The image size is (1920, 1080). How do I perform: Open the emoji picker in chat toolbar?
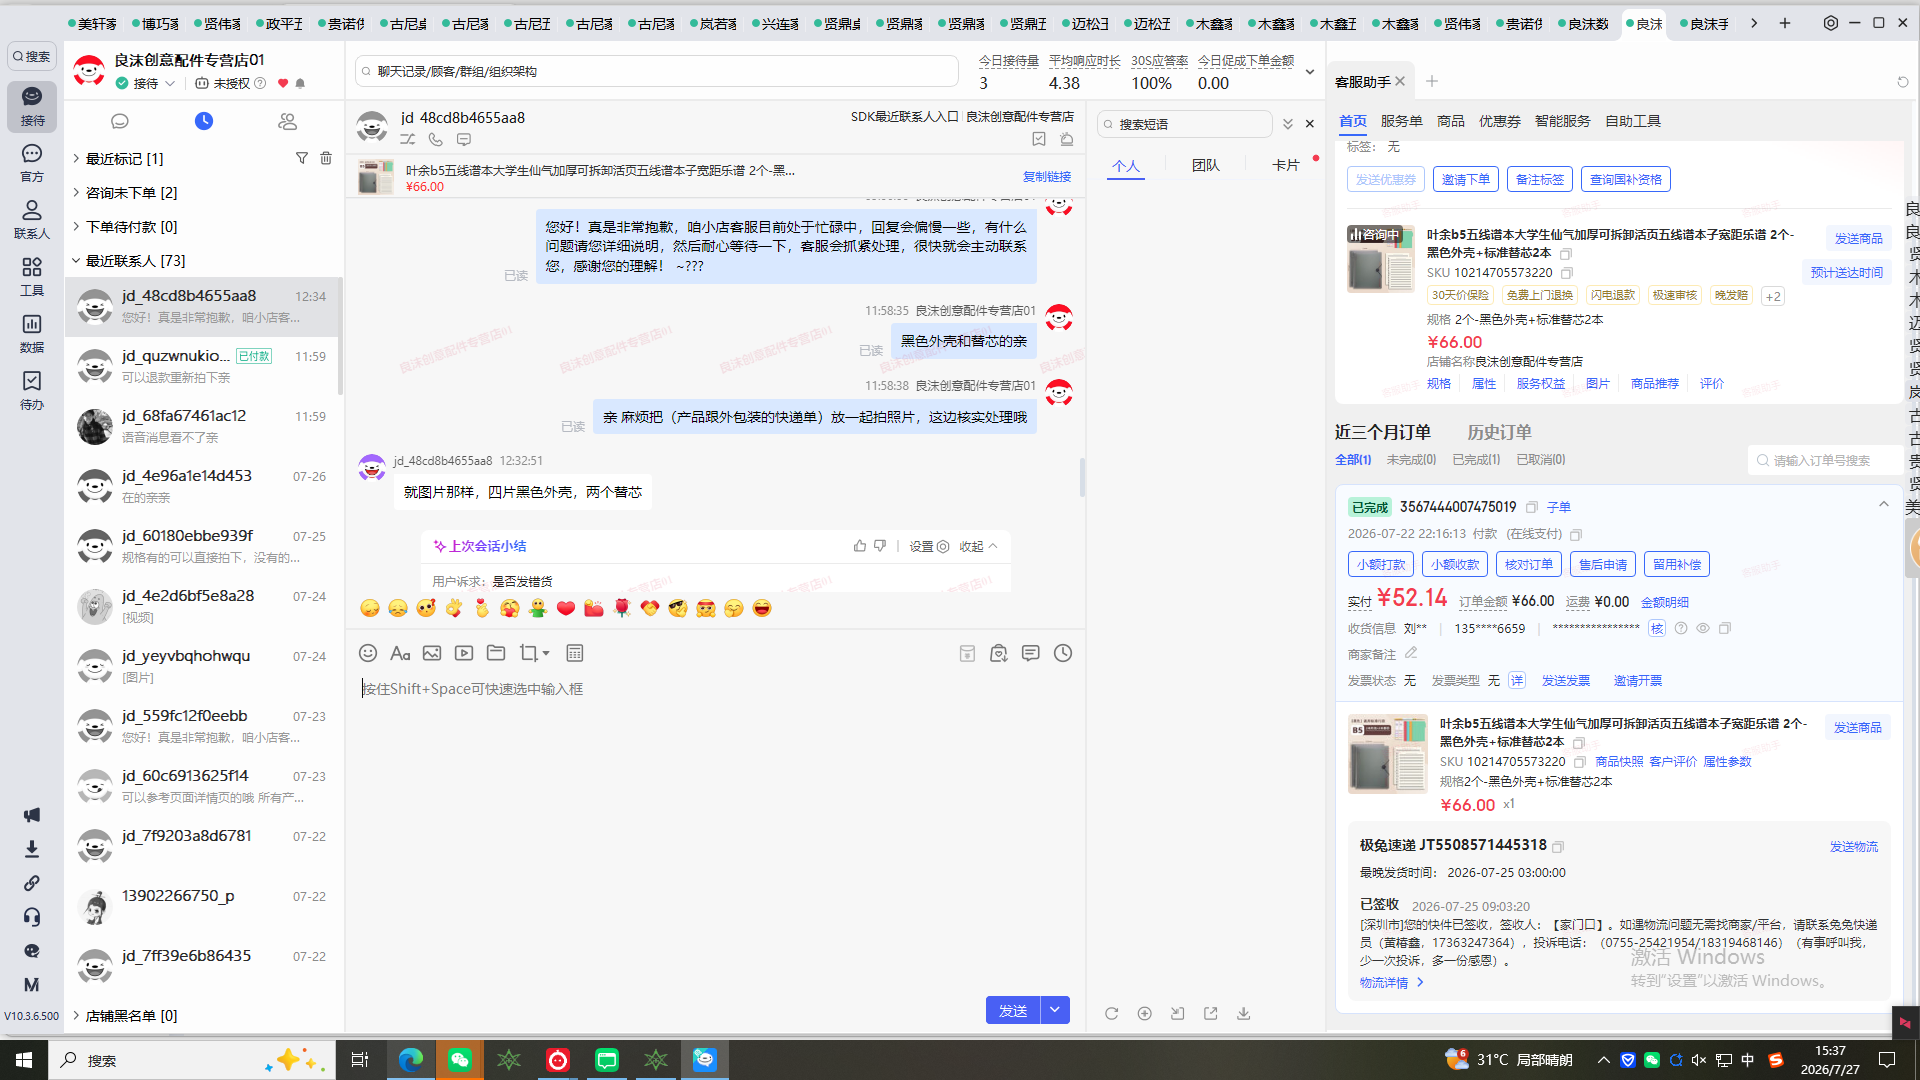click(x=368, y=653)
